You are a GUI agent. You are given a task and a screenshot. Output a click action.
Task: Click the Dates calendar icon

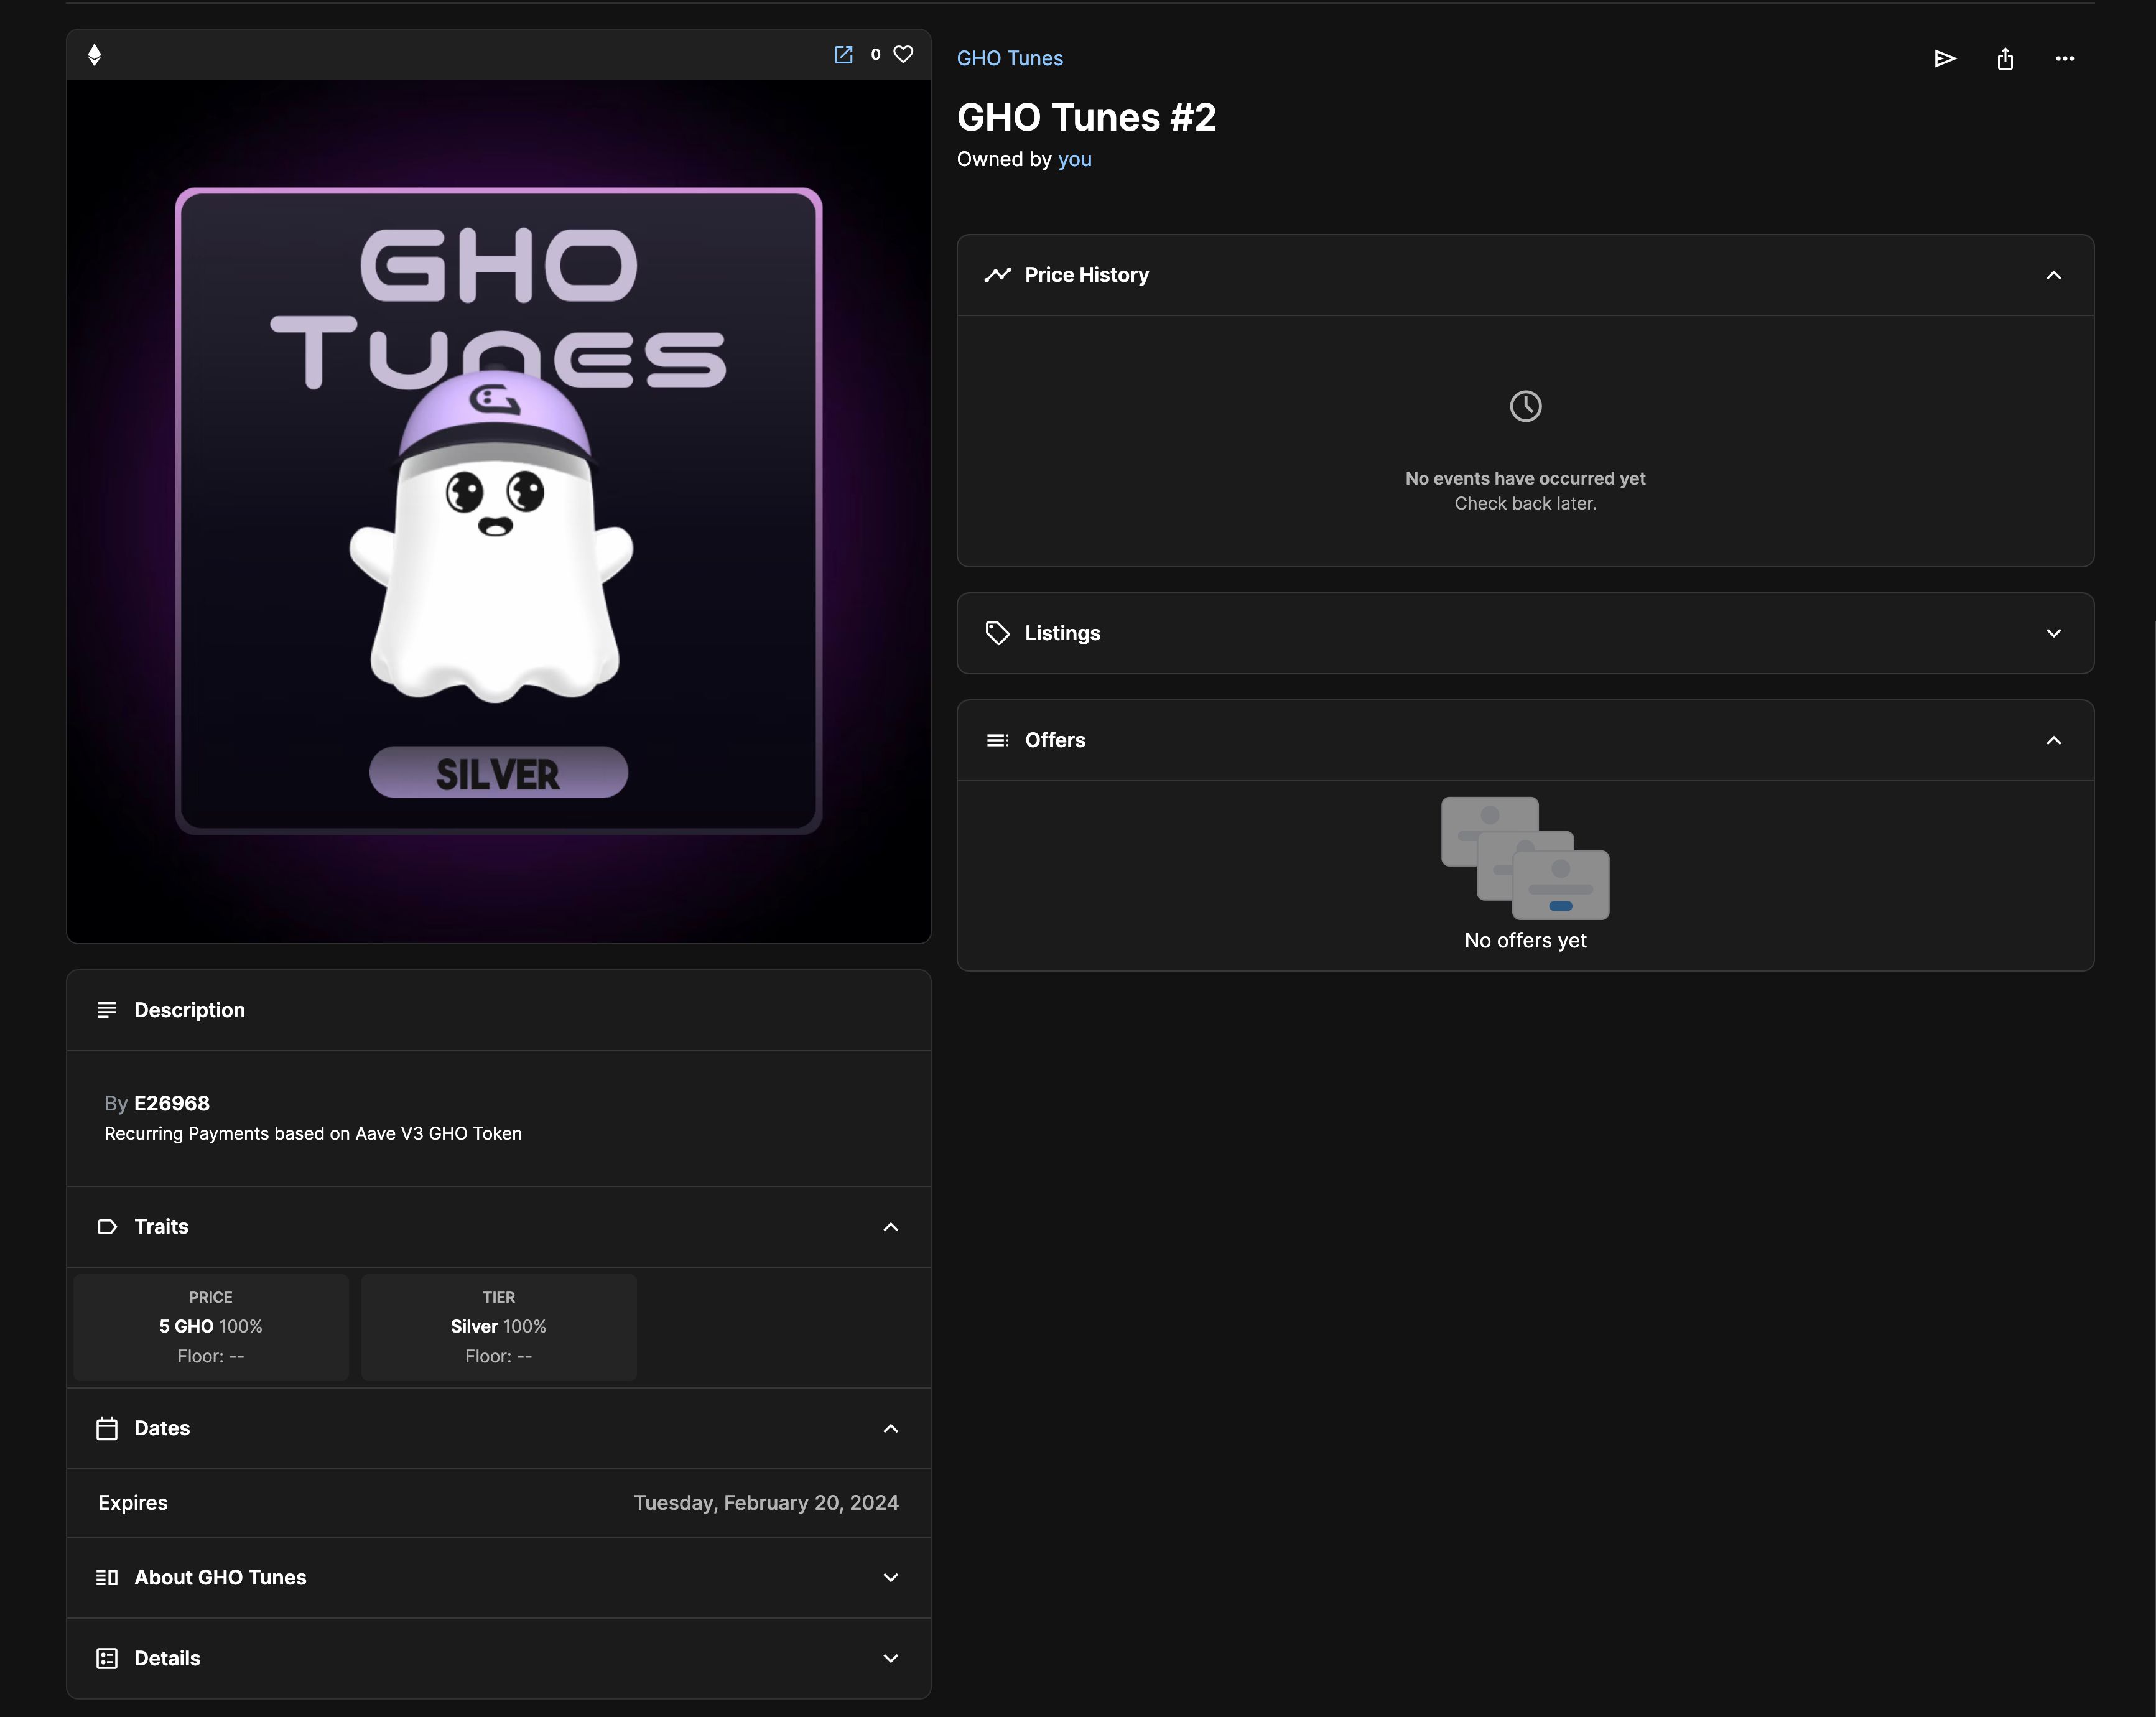tap(107, 1428)
